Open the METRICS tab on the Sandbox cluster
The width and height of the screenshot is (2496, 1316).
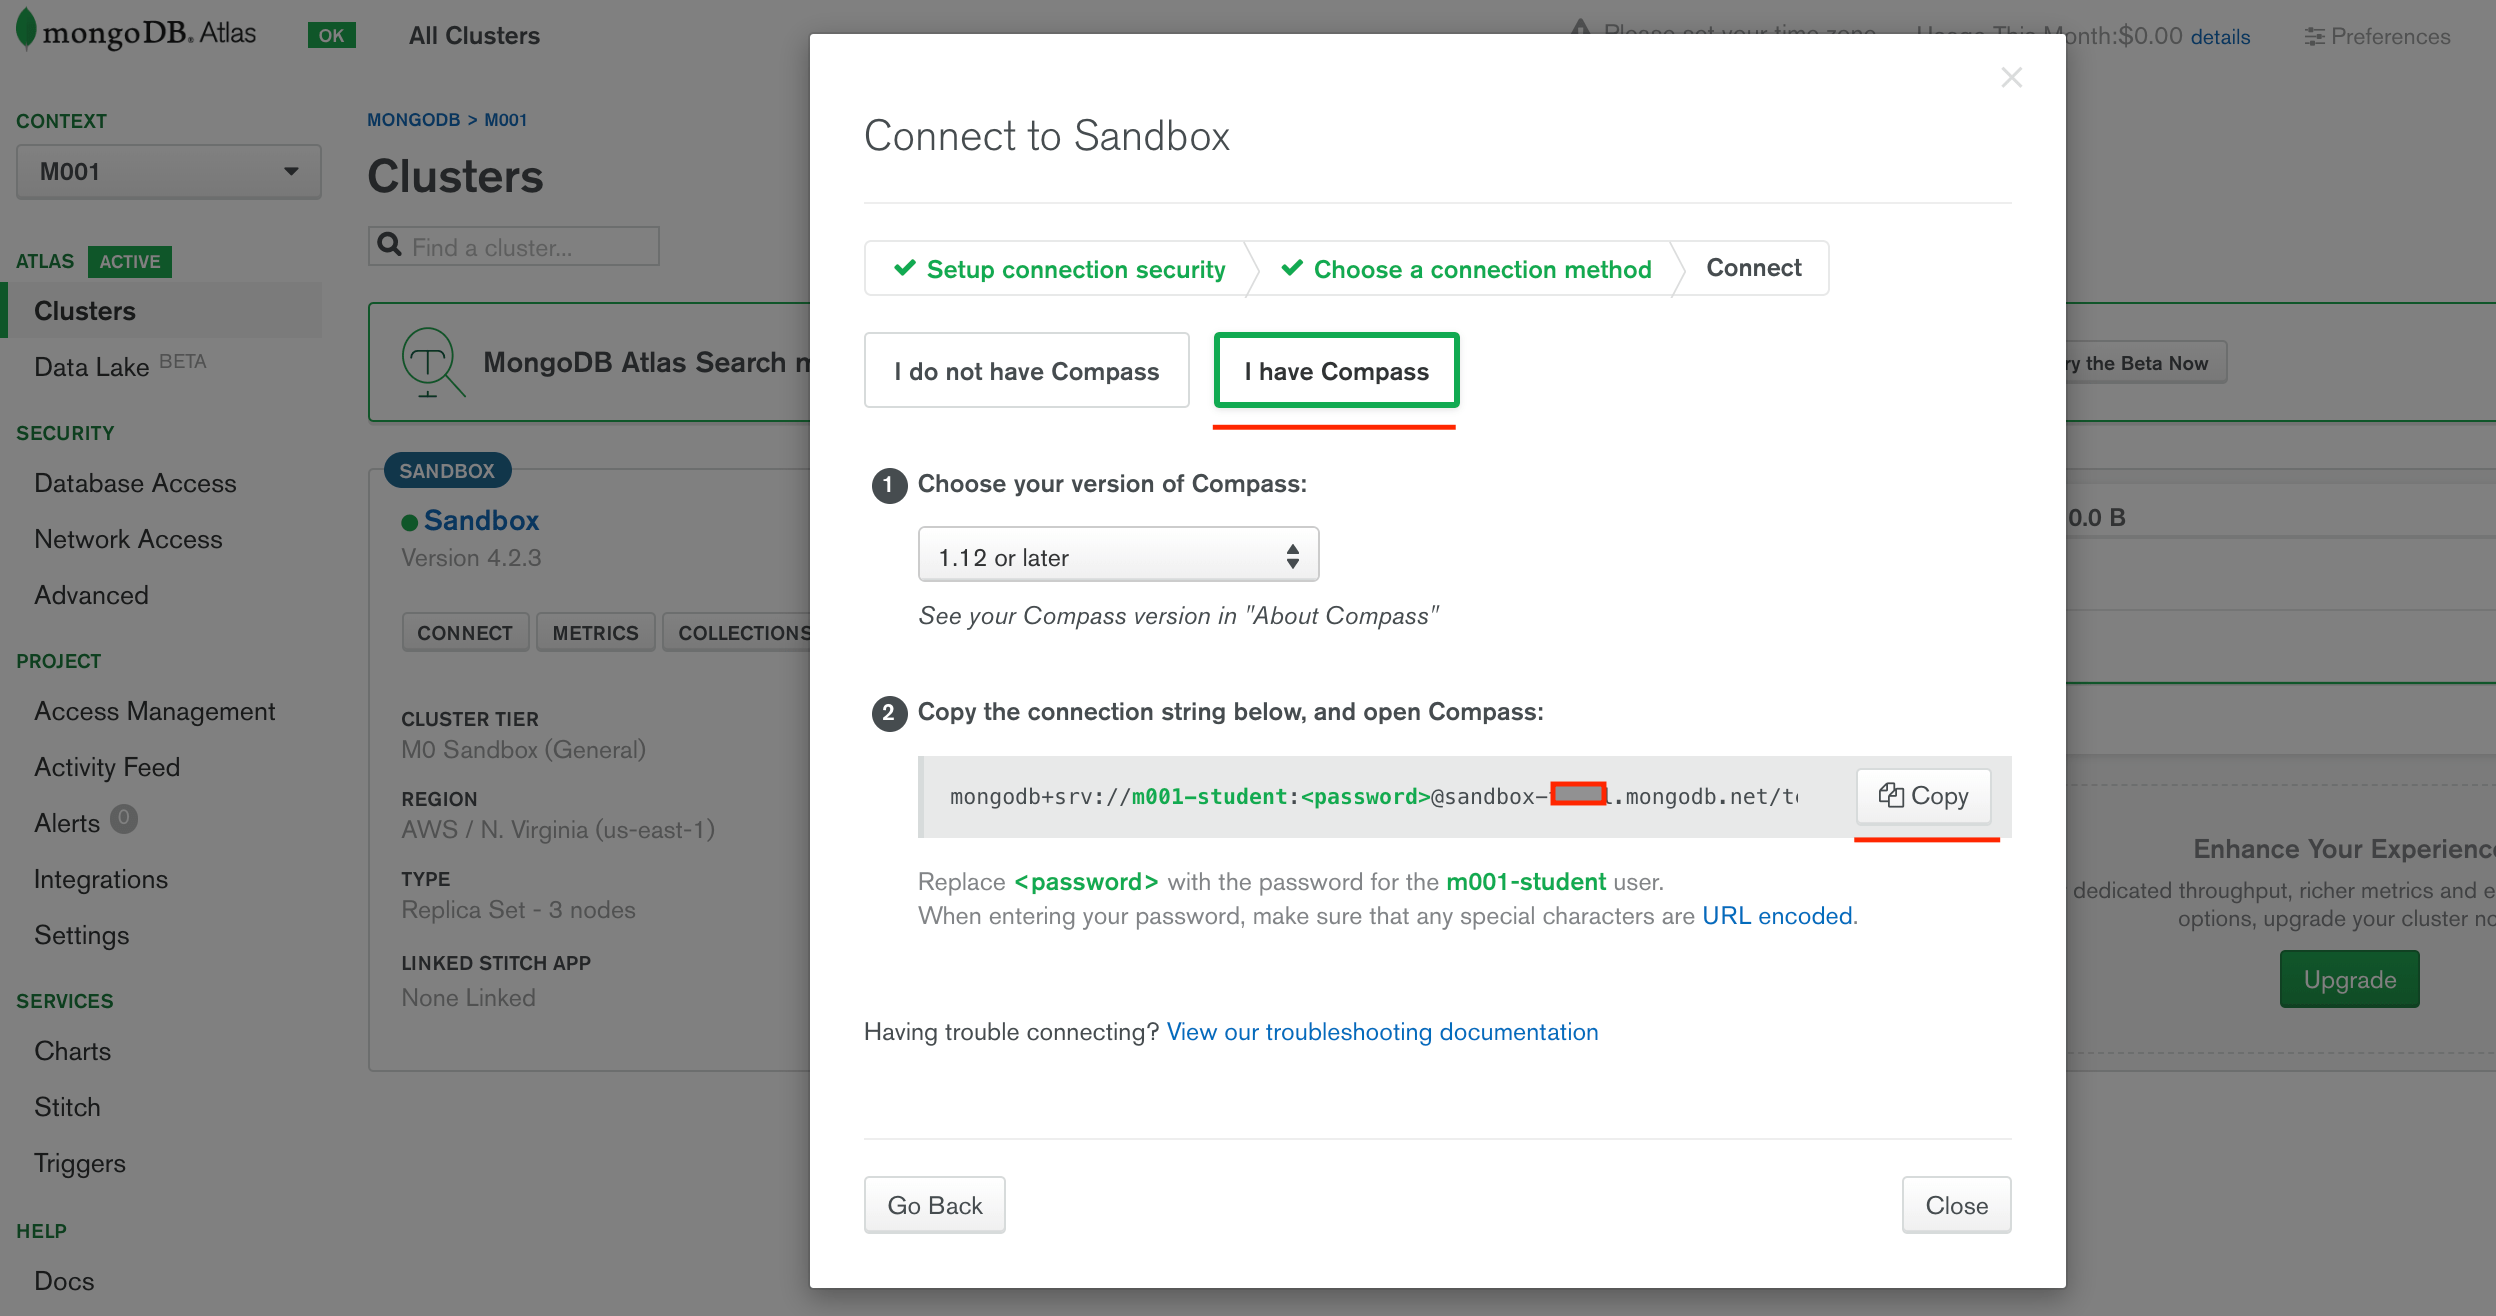pos(595,631)
